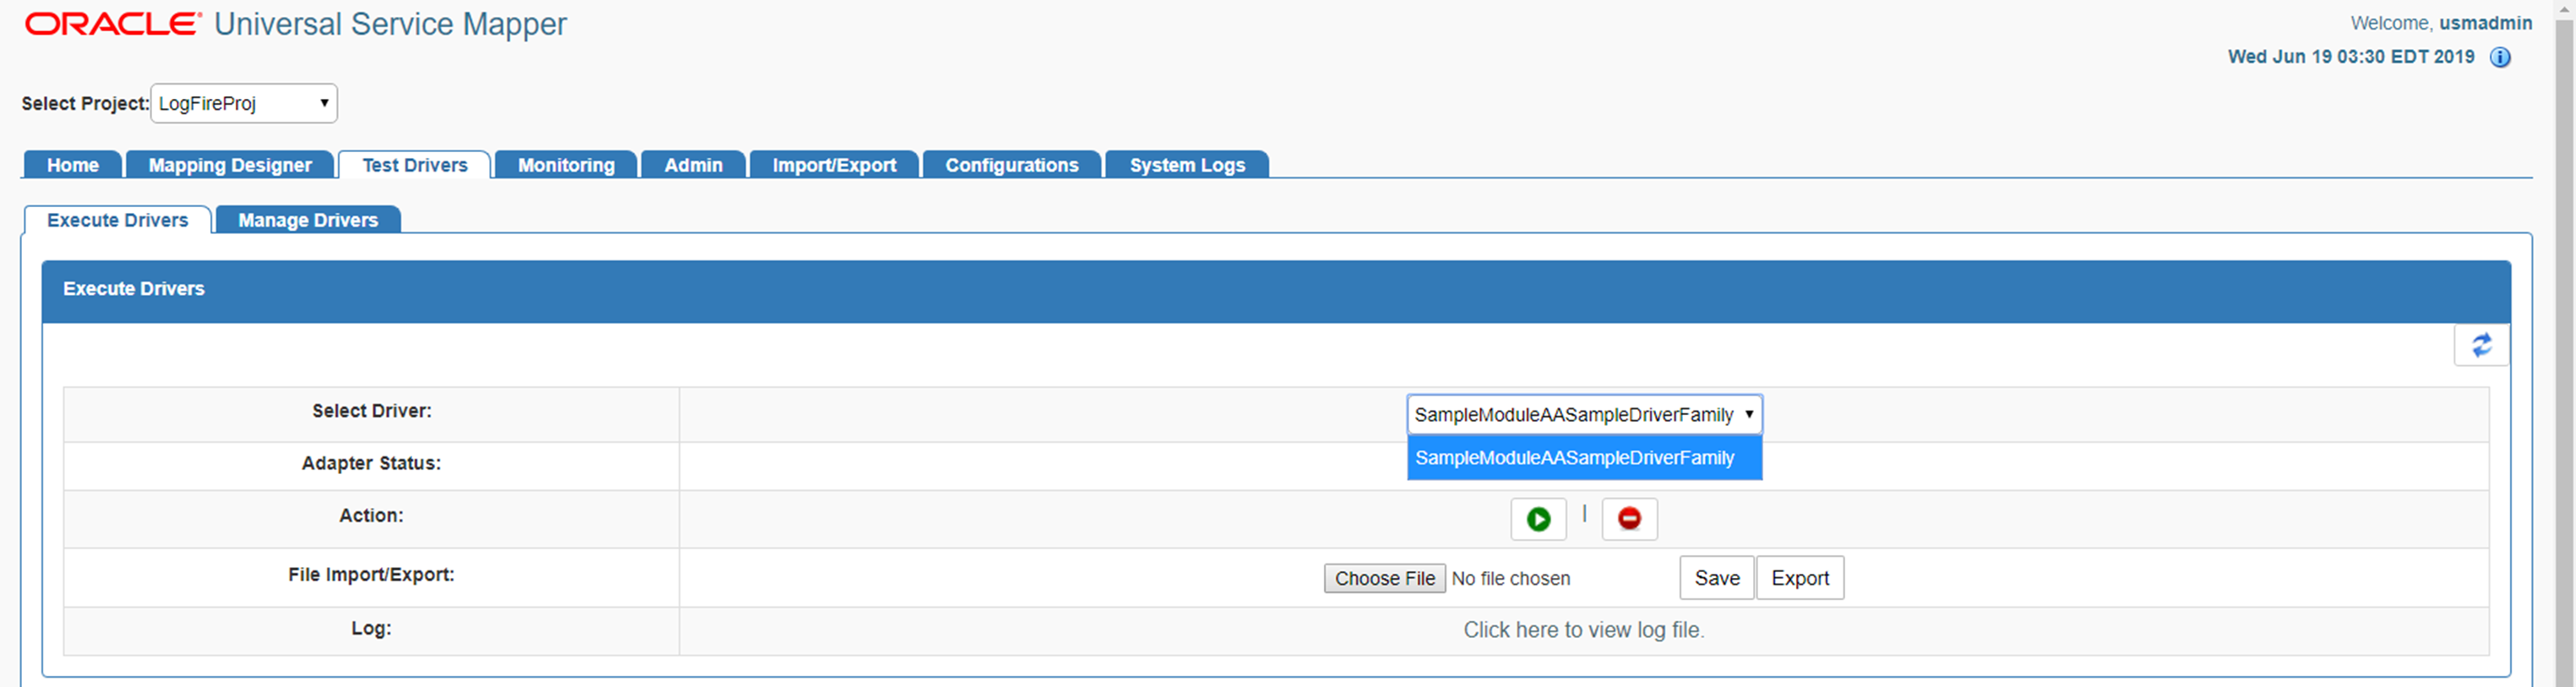Open the Configurations tab
This screenshot has width=2576, height=687.
1012,165
